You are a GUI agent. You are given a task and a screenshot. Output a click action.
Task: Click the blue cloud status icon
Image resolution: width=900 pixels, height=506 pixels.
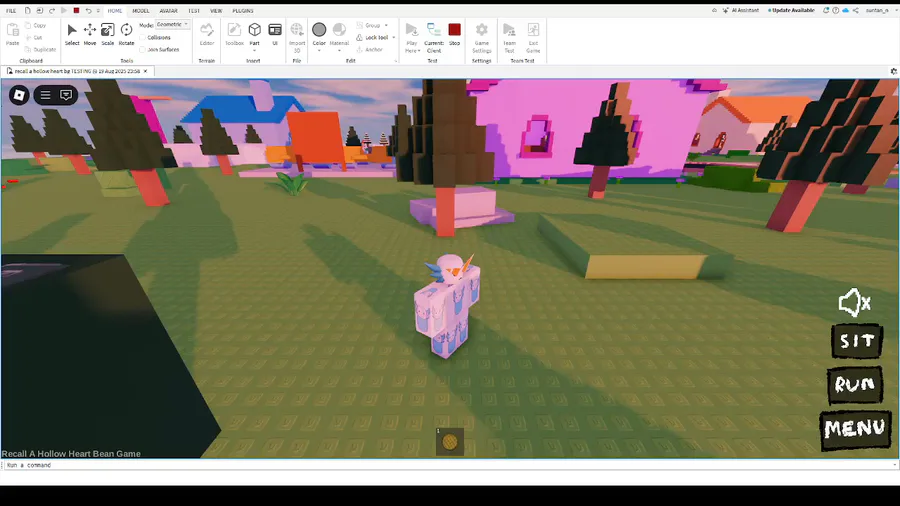(x=845, y=10)
